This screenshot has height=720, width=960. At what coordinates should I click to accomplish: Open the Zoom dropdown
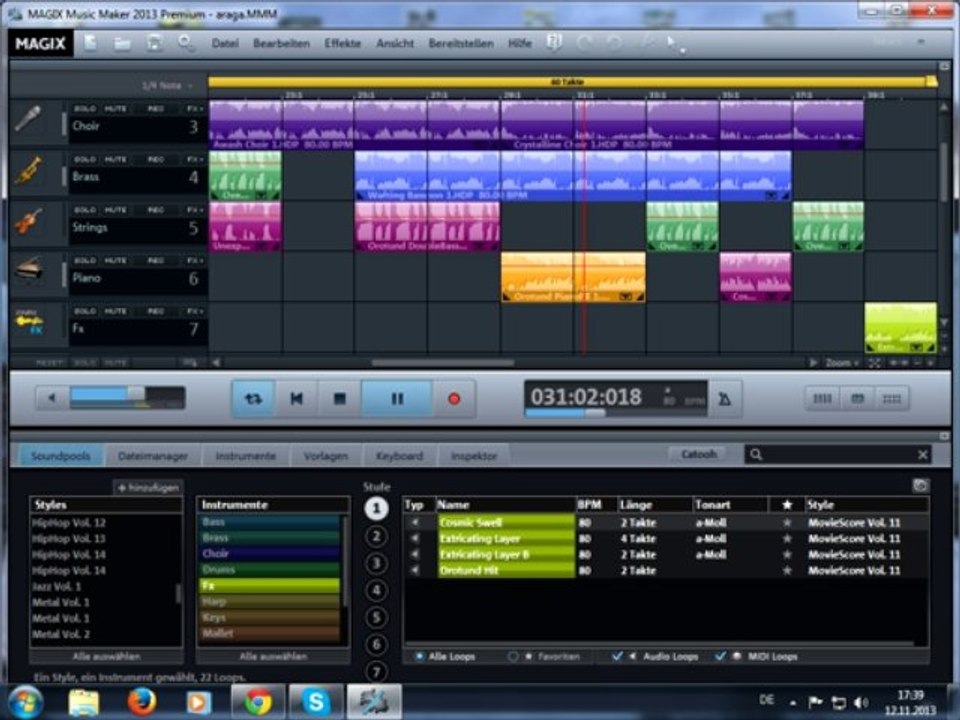coord(842,363)
